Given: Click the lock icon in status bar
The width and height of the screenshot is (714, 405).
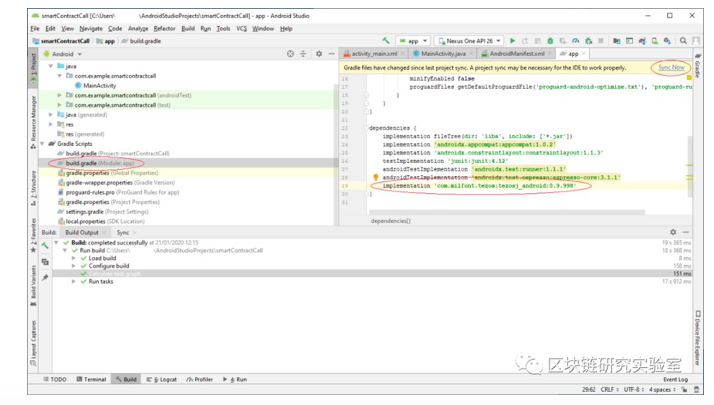Looking at the screenshot, I should tap(684, 390).
